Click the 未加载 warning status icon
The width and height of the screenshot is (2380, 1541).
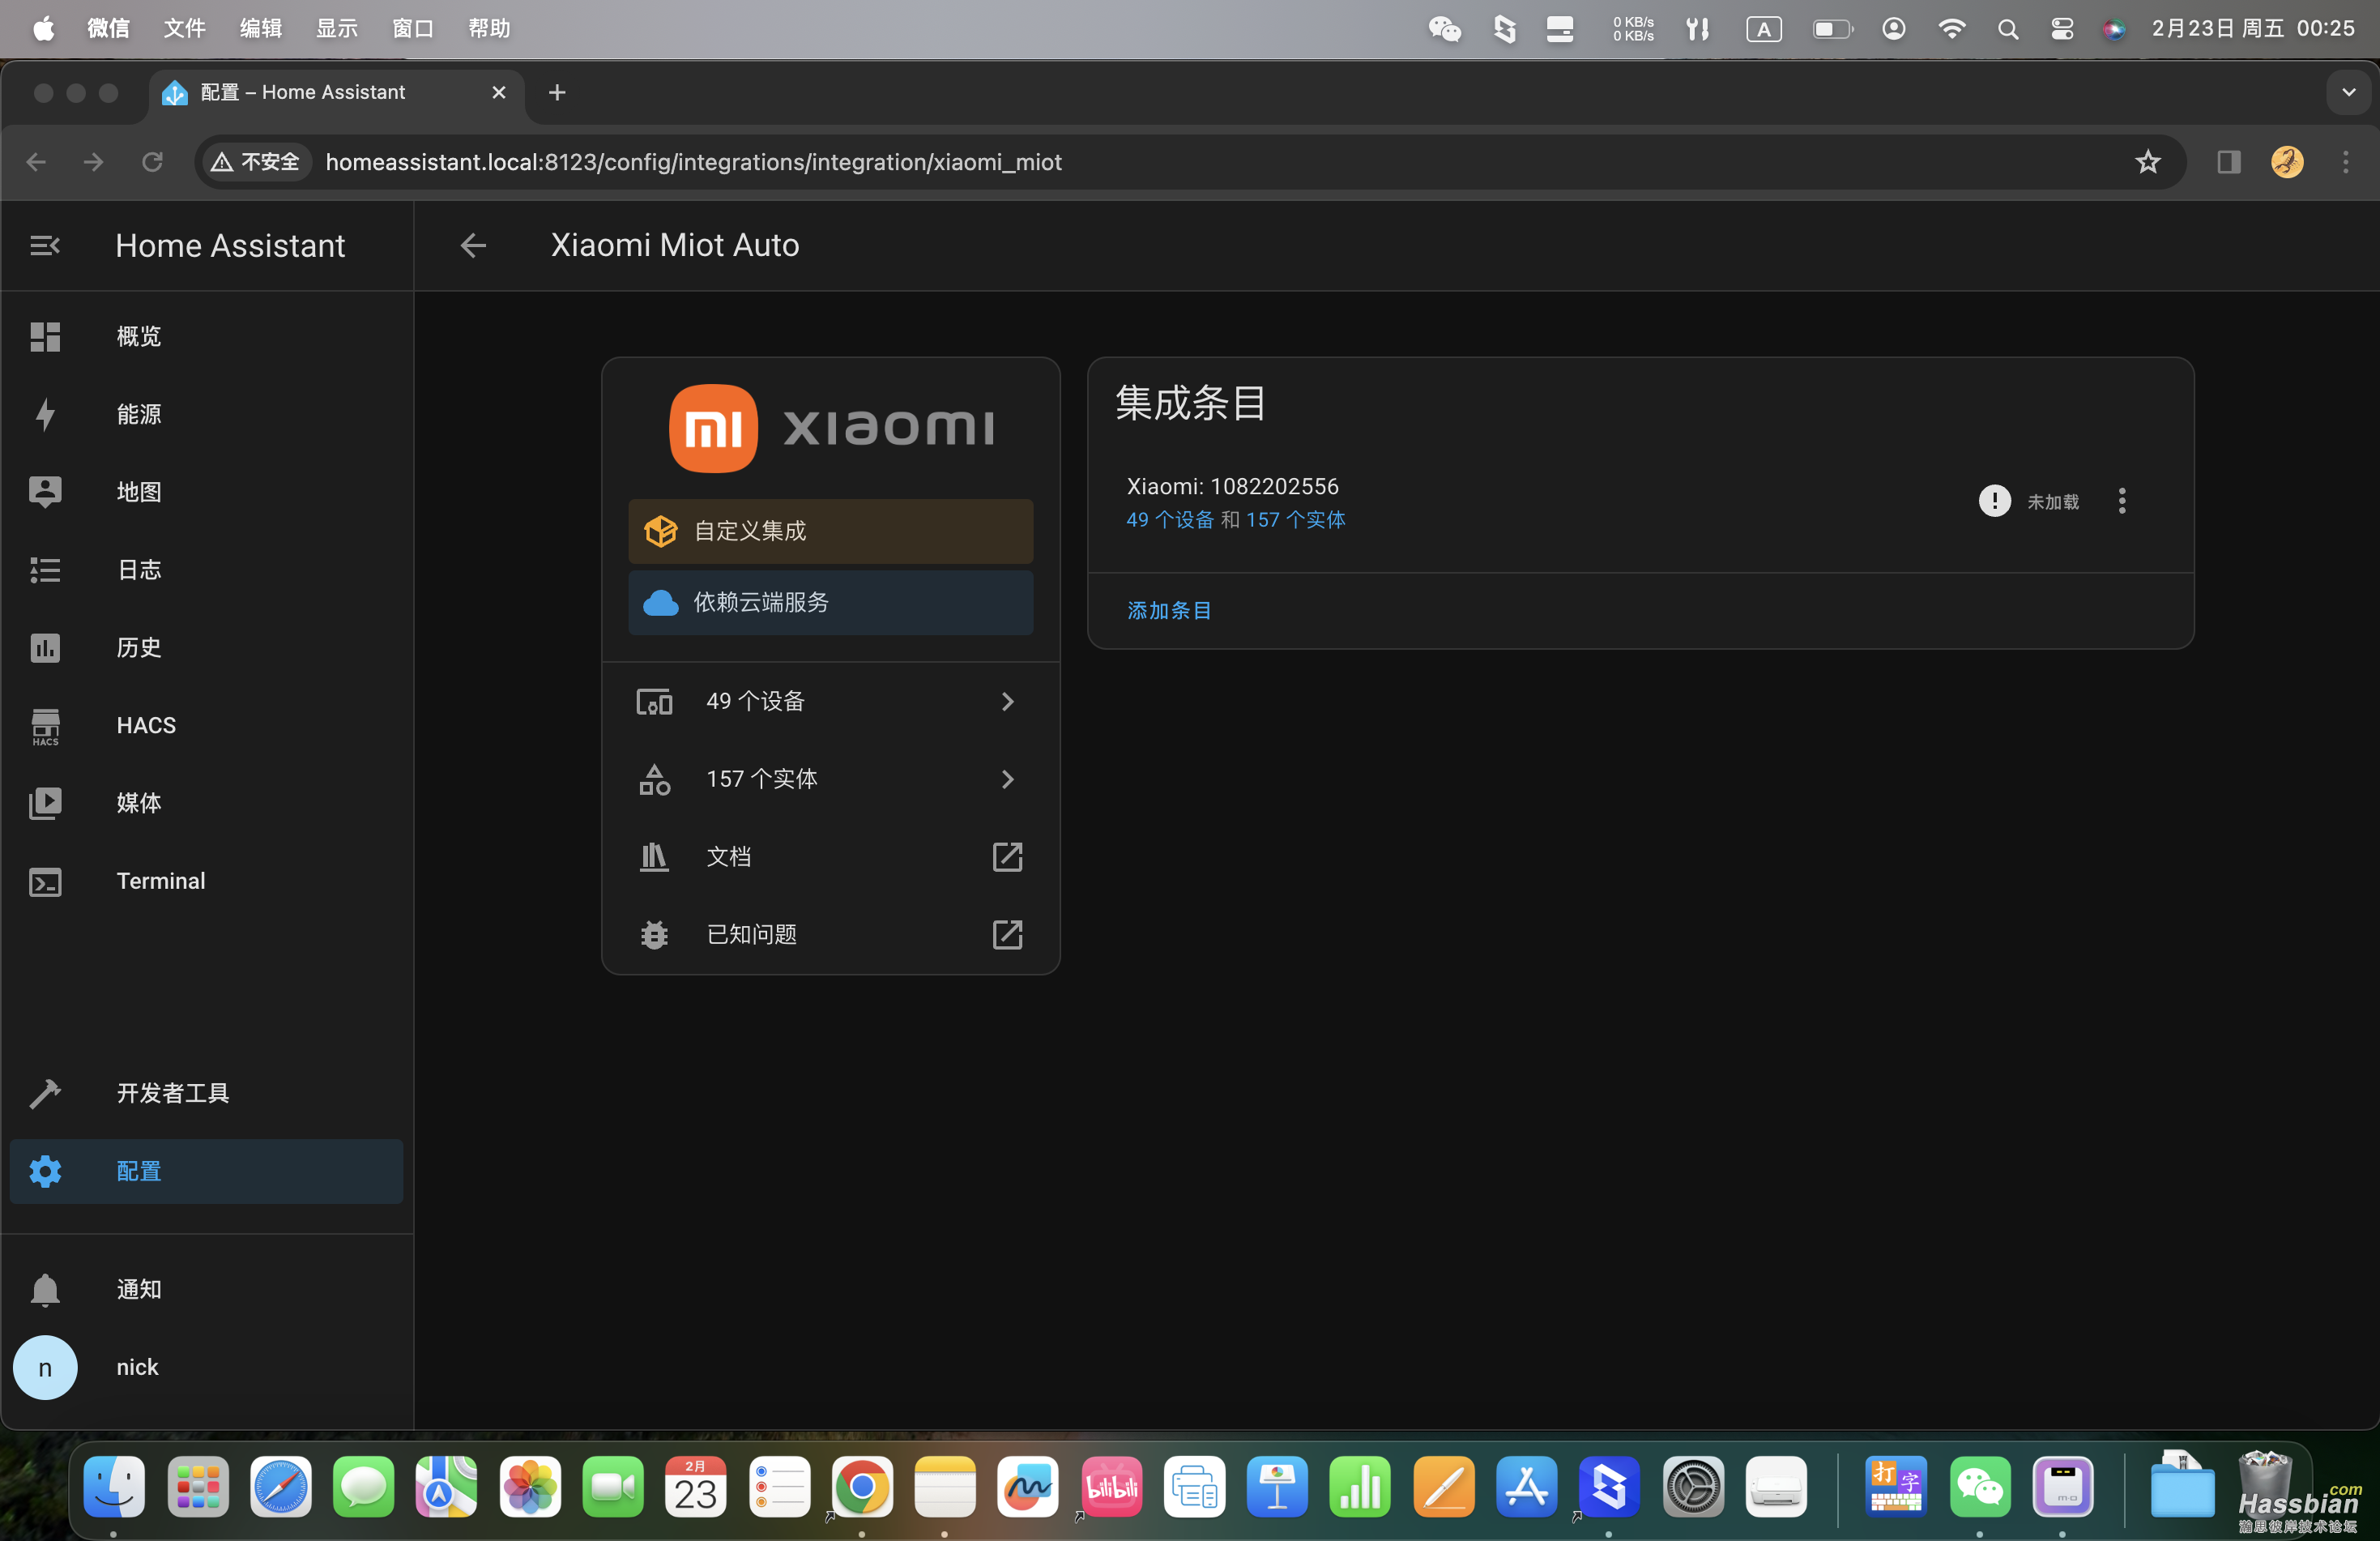point(1994,501)
